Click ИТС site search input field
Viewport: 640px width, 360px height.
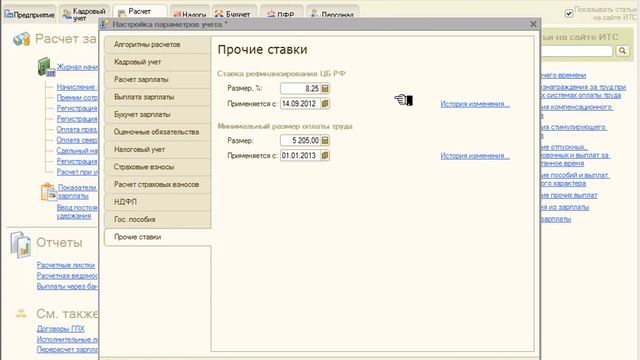577,51
